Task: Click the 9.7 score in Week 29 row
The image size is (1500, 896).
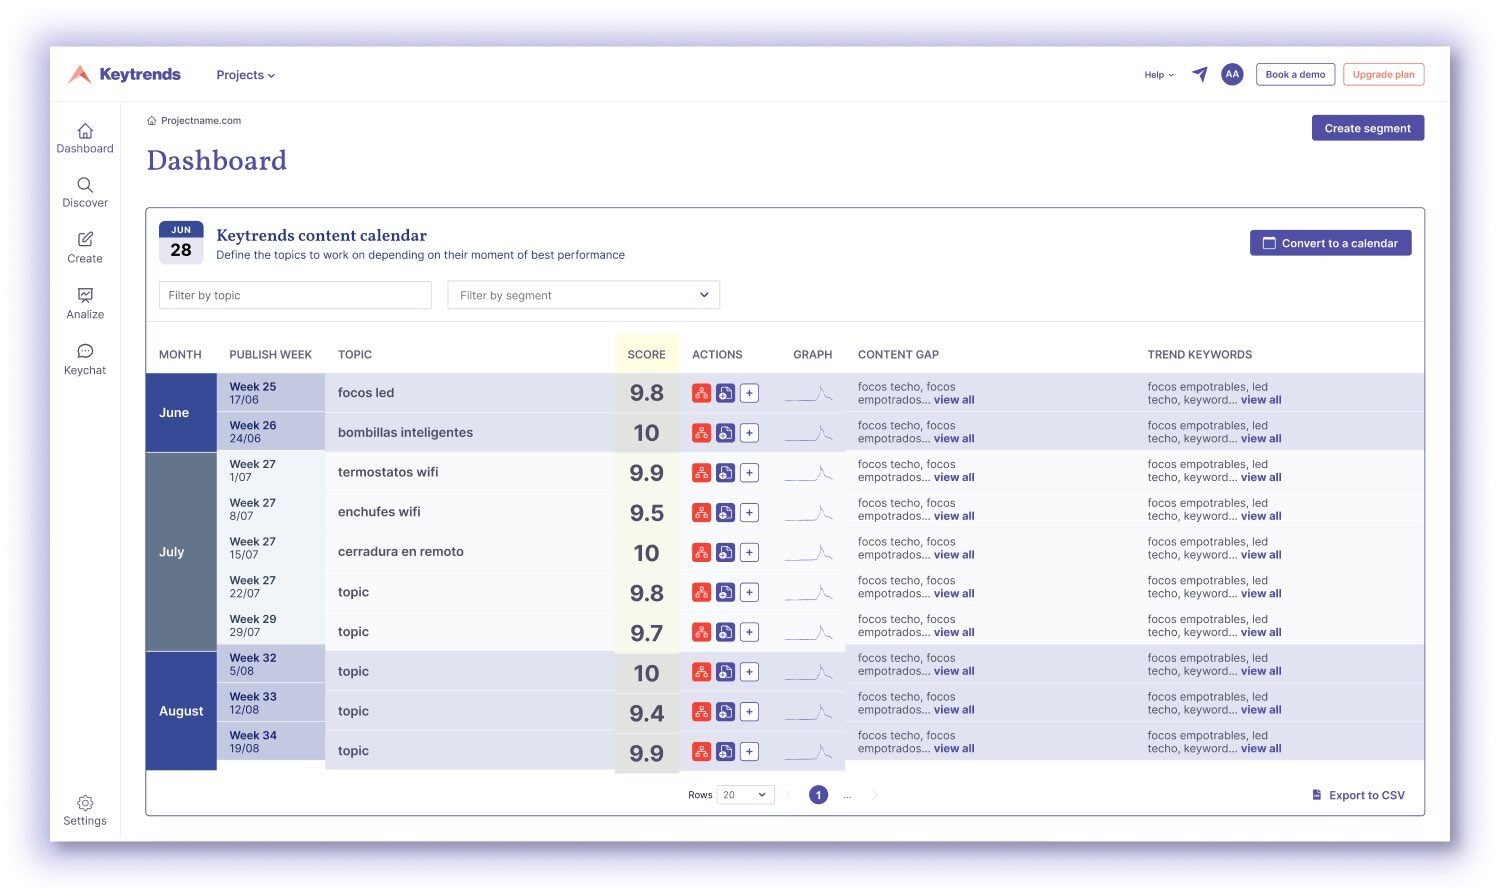Action: (646, 633)
